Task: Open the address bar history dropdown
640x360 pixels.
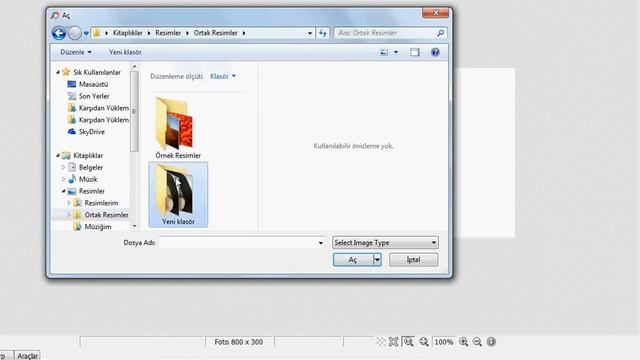Action: click(x=310, y=33)
